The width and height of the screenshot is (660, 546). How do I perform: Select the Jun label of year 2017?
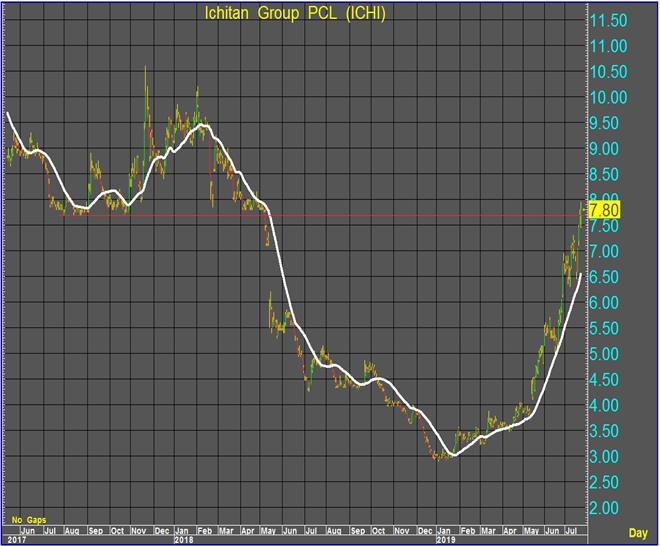point(28,530)
